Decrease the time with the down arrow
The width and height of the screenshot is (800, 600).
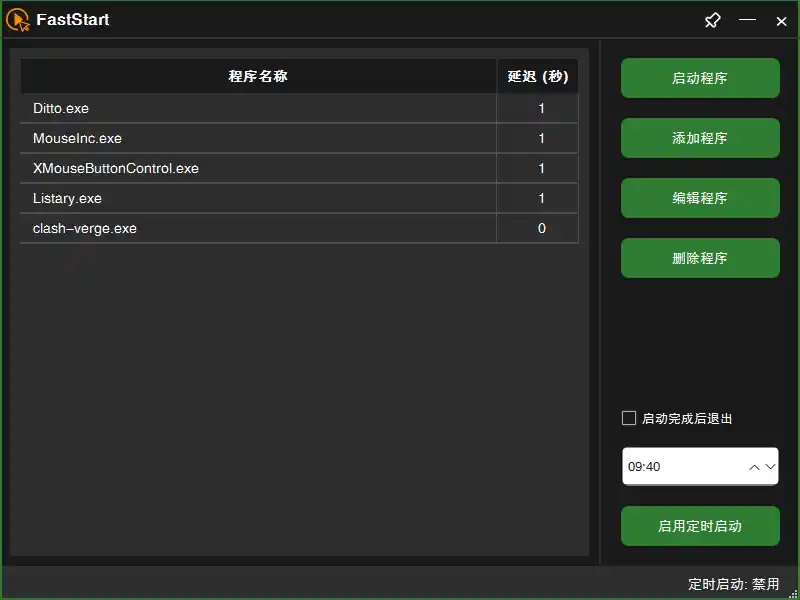[770, 467]
